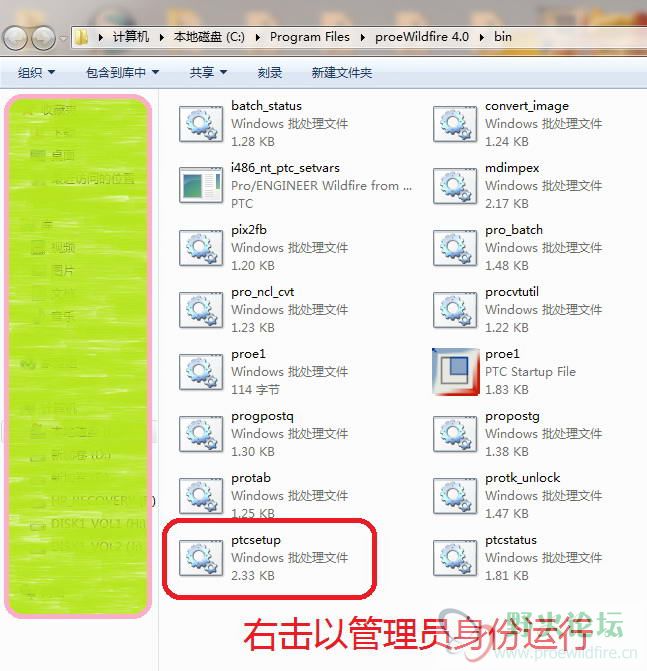Select the ptcsetup batch file icon
The width and height of the screenshot is (647, 671).
[201, 558]
